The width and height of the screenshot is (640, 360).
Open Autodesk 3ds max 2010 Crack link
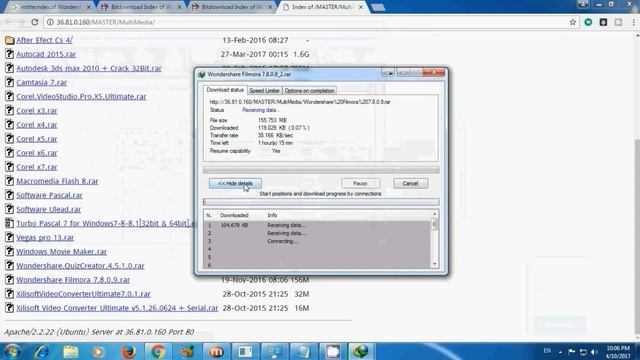[x=89, y=68]
